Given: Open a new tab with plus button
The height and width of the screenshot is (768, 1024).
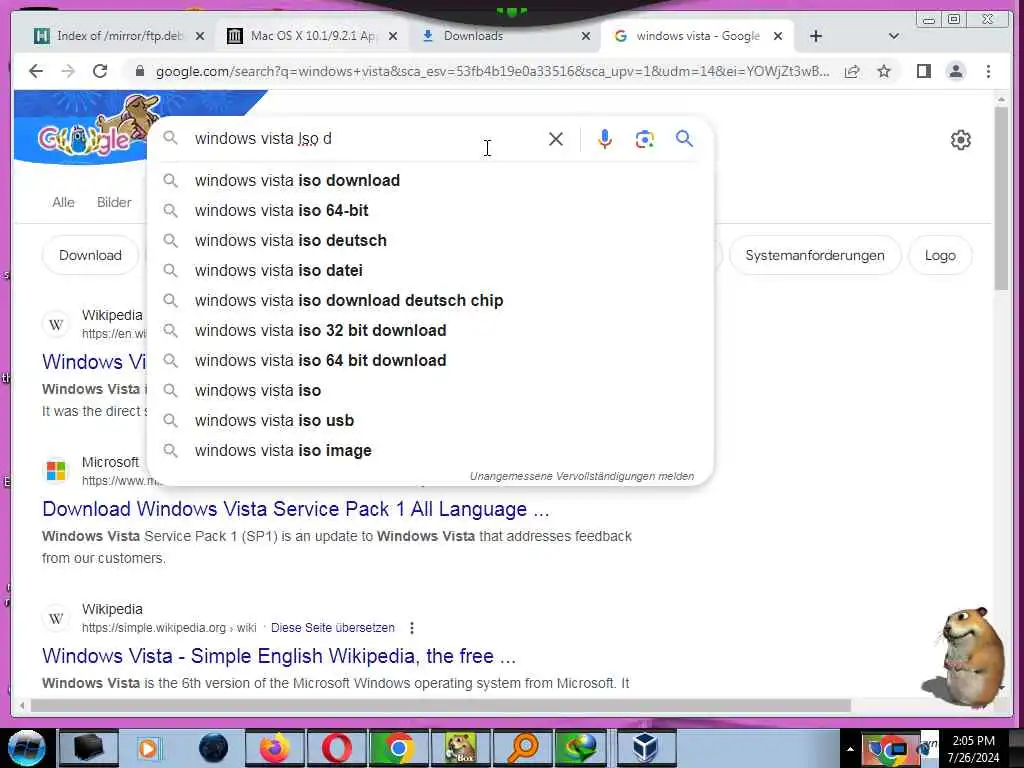Looking at the screenshot, I should coord(816,36).
